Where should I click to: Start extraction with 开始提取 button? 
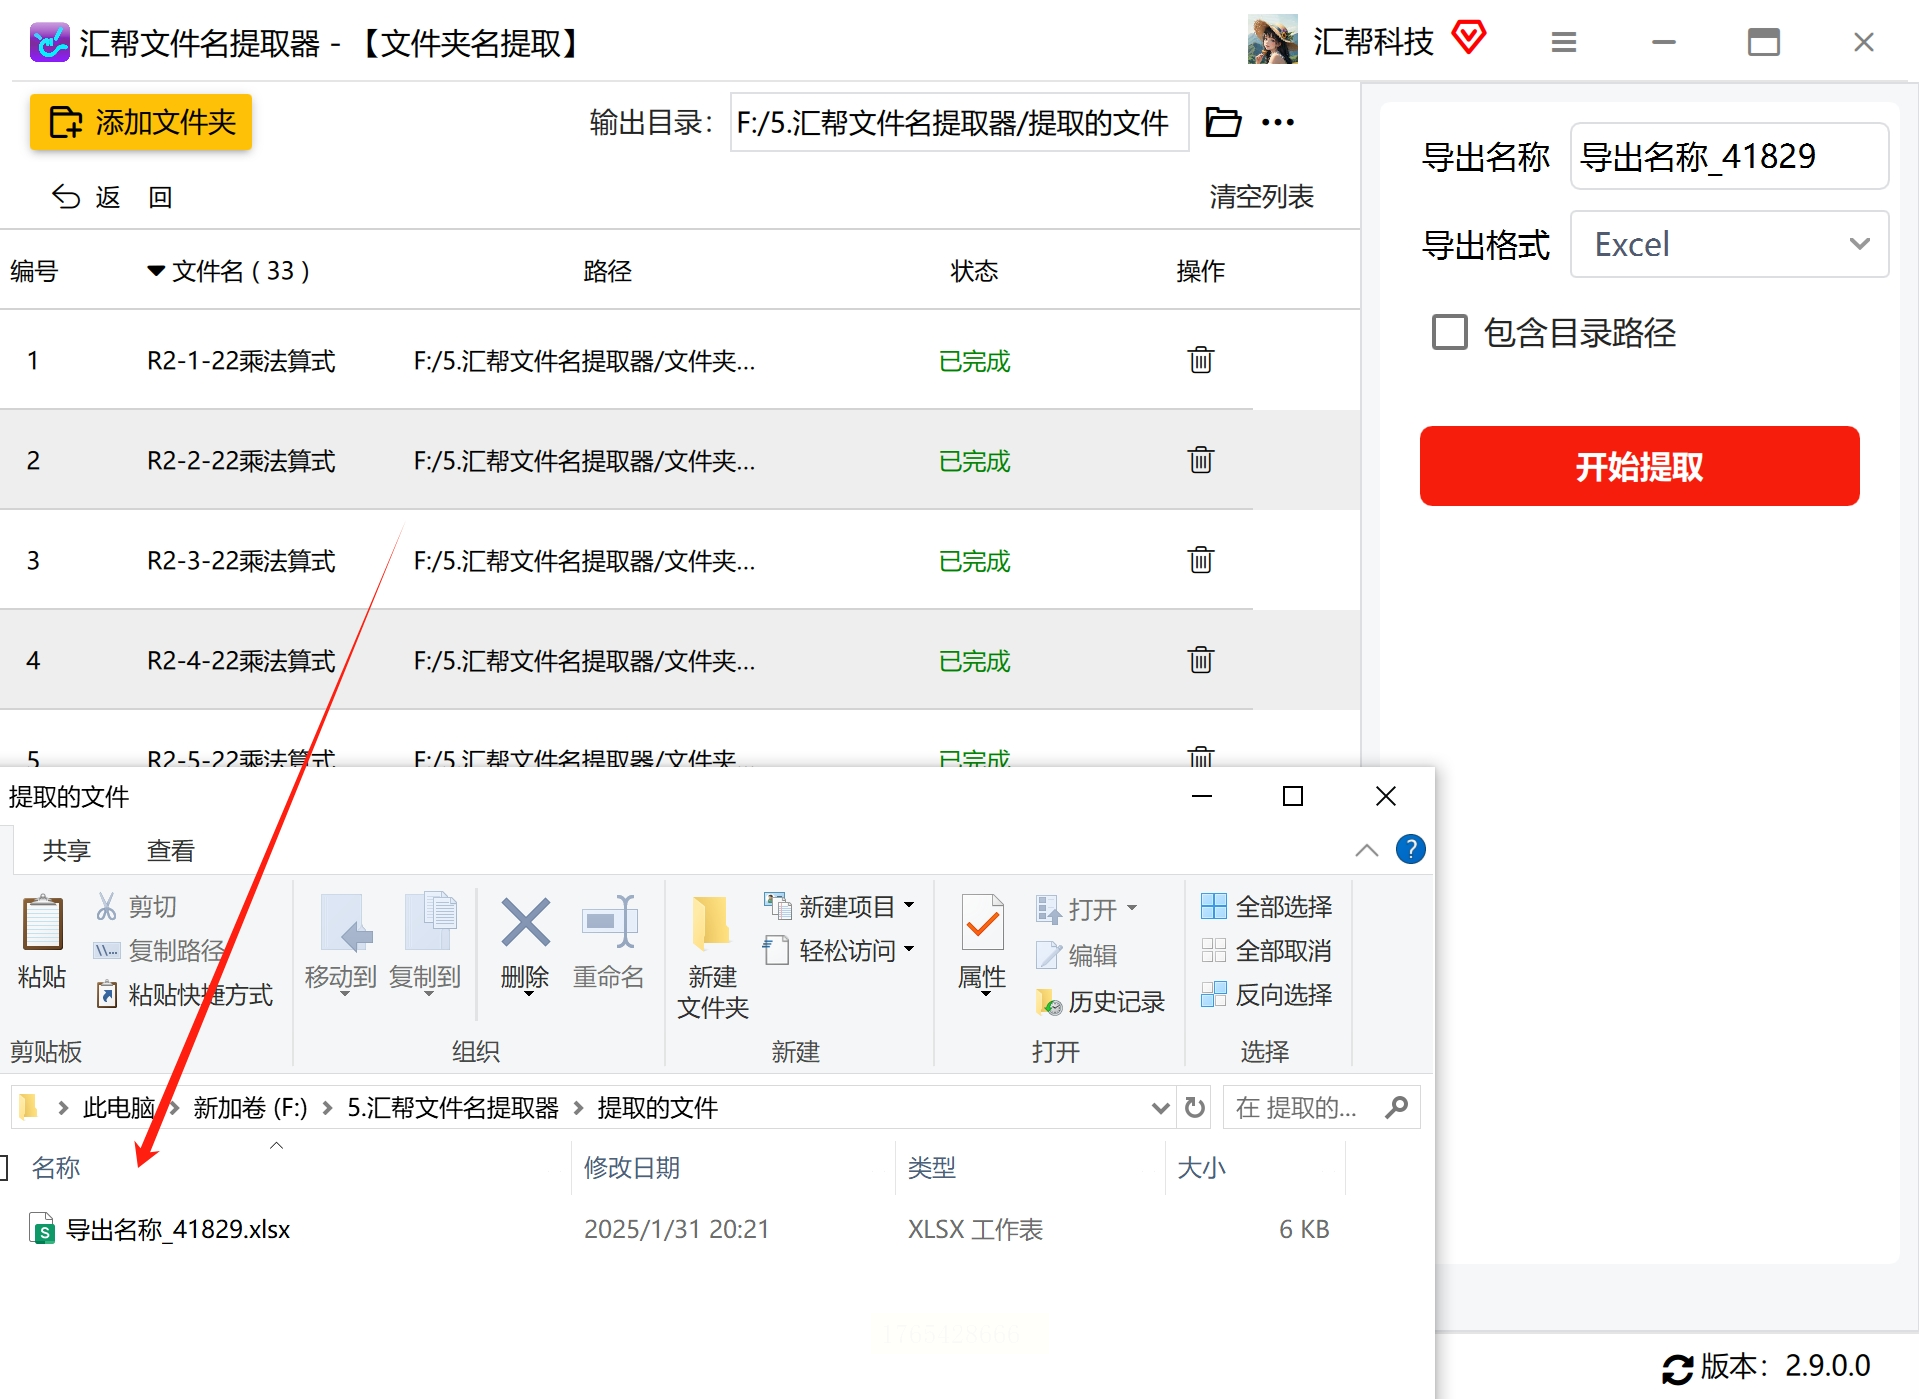point(1639,466)
